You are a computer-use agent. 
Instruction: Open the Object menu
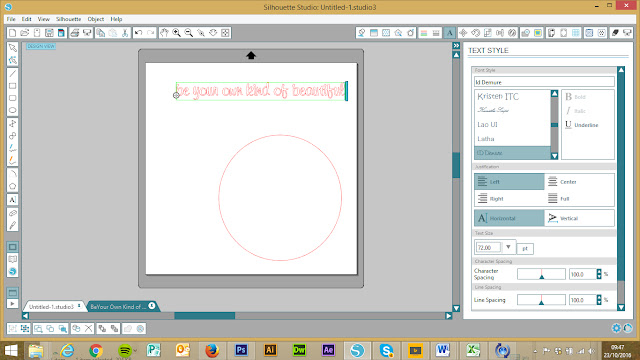click(x=96, y=19)
